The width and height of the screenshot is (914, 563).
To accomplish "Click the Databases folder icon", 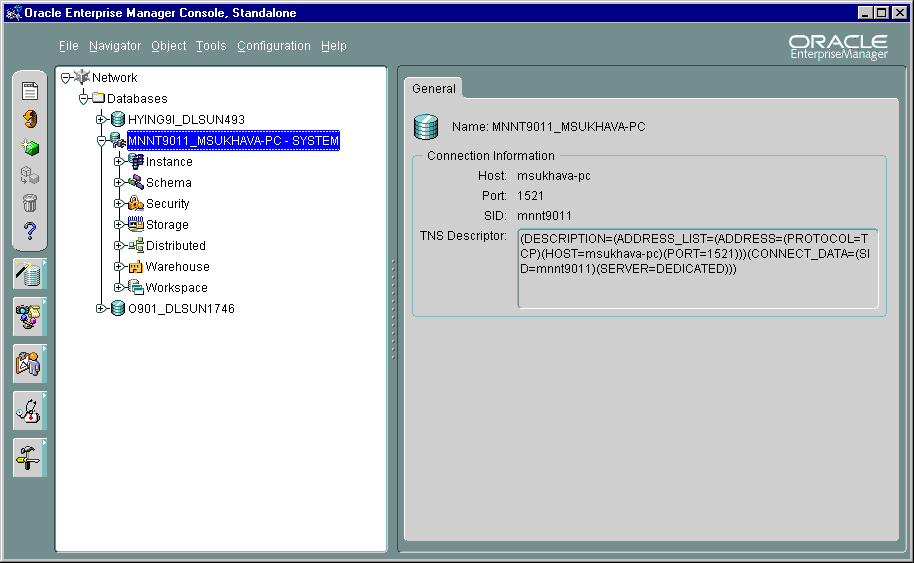I will 99,98.
